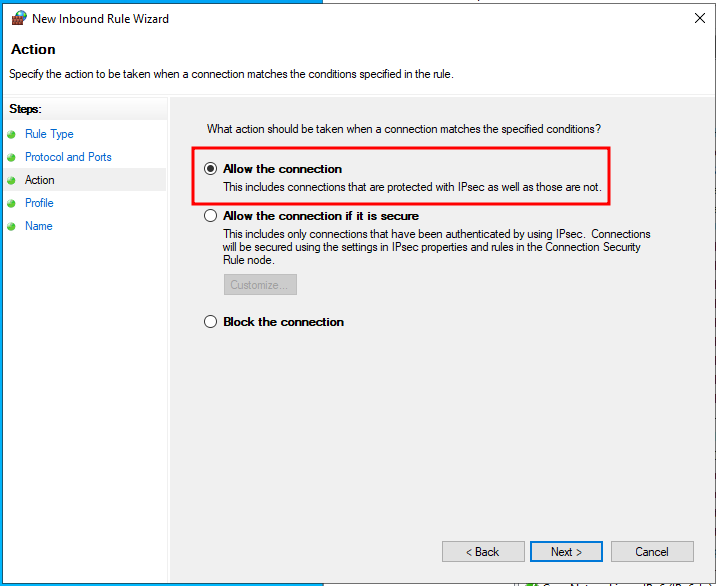
Task: Jump to the Profile step
Action: click(39, 203)
